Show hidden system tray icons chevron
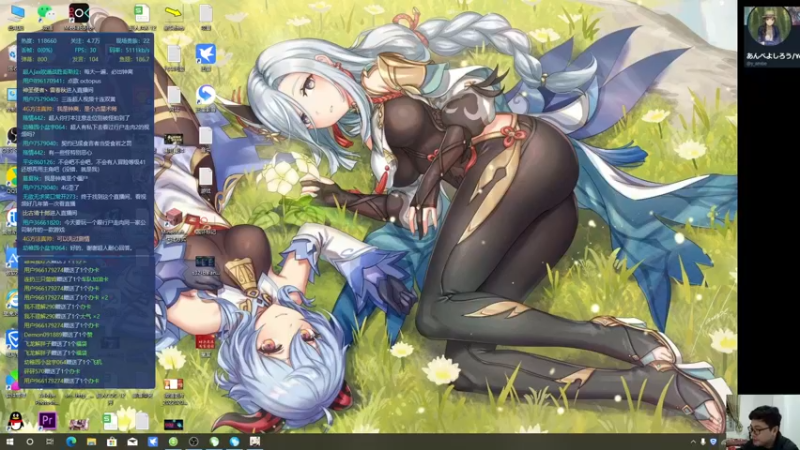Viewport: 800px width, 450px height. (693, 442)
